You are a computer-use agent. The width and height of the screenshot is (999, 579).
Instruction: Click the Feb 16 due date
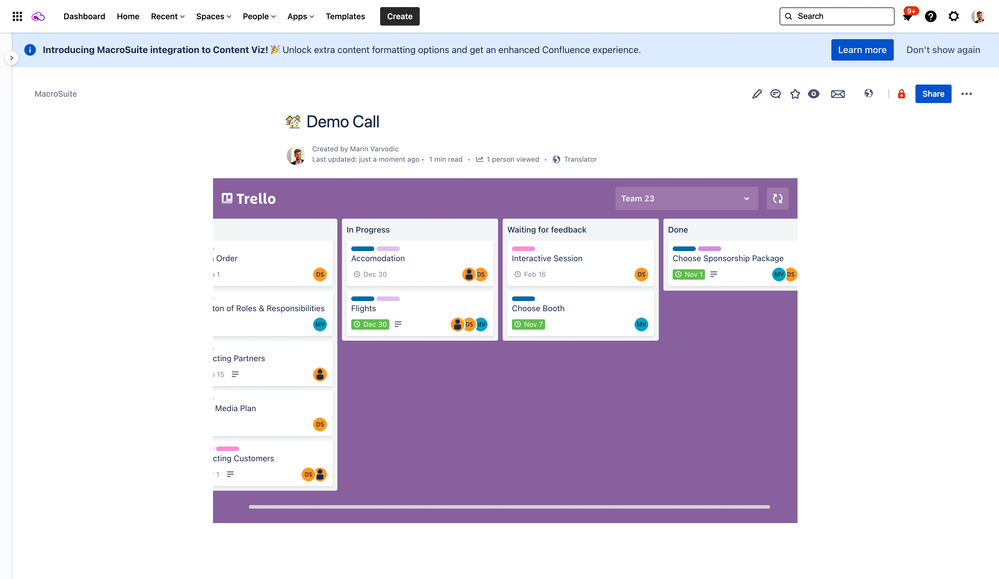tap(530, 275)
